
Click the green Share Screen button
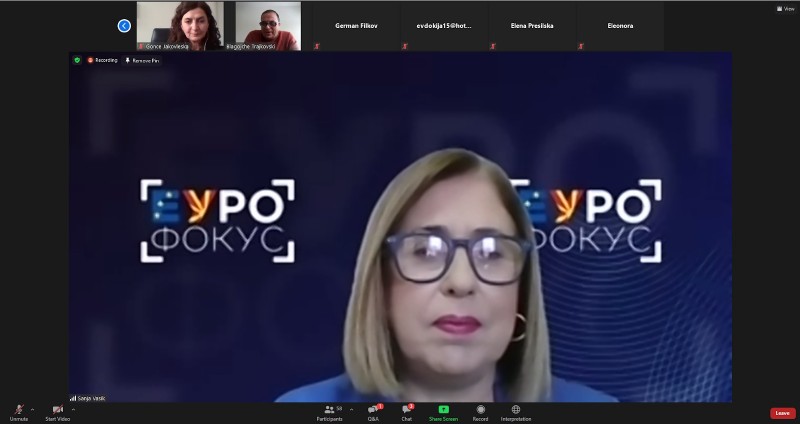coord(443,411)
